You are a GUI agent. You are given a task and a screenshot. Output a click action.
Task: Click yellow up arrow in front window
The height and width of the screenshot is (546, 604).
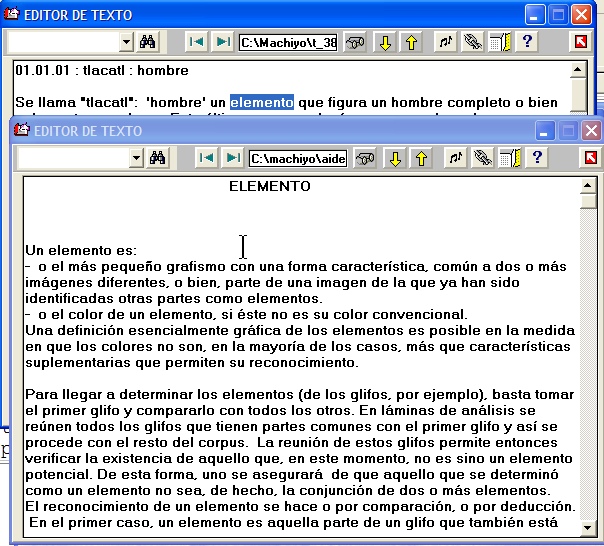click(421, 158)
